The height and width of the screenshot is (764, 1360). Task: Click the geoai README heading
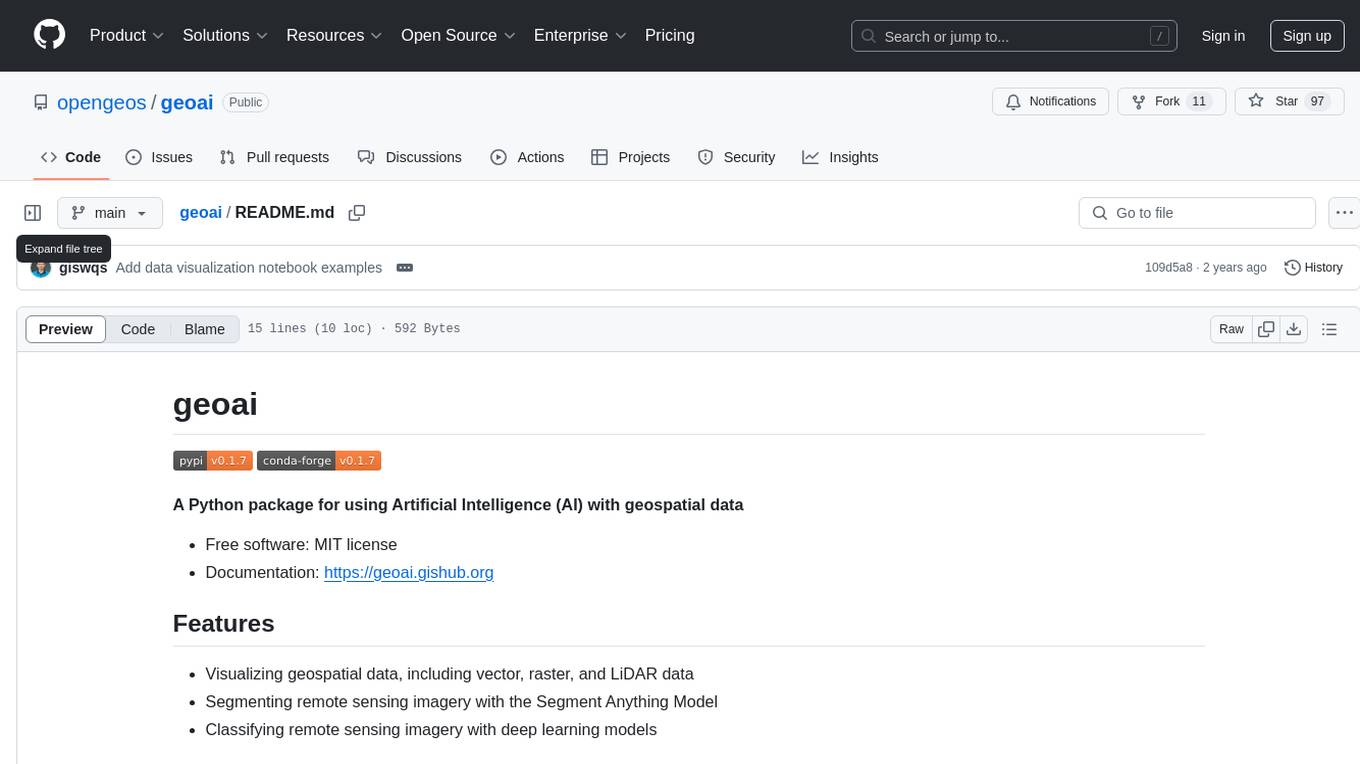pyautogui.click(x=215, y=404)
